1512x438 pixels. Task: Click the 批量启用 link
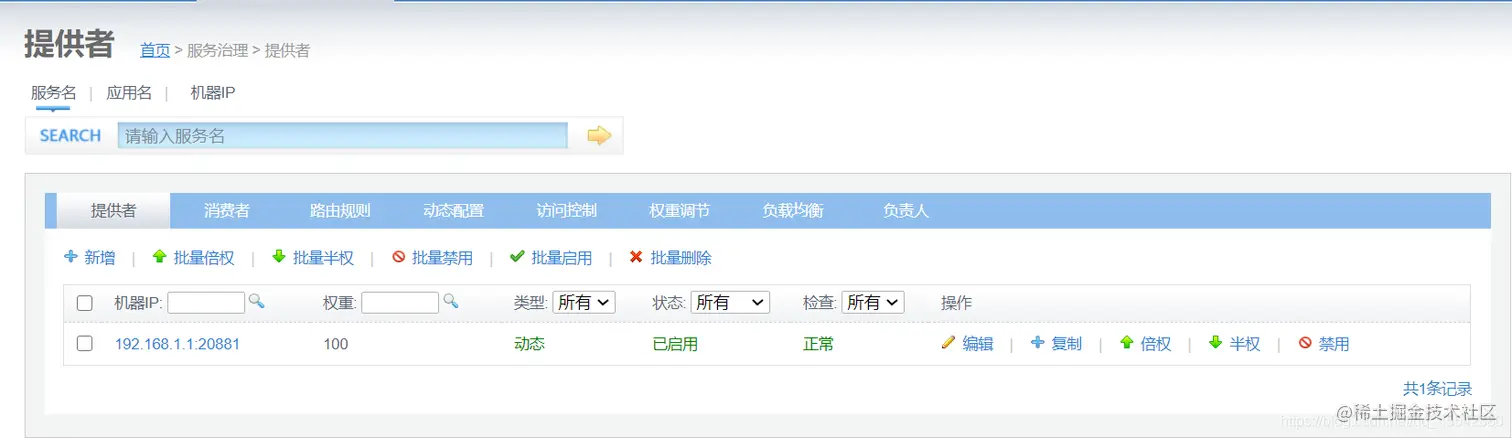tap(561, 258)
